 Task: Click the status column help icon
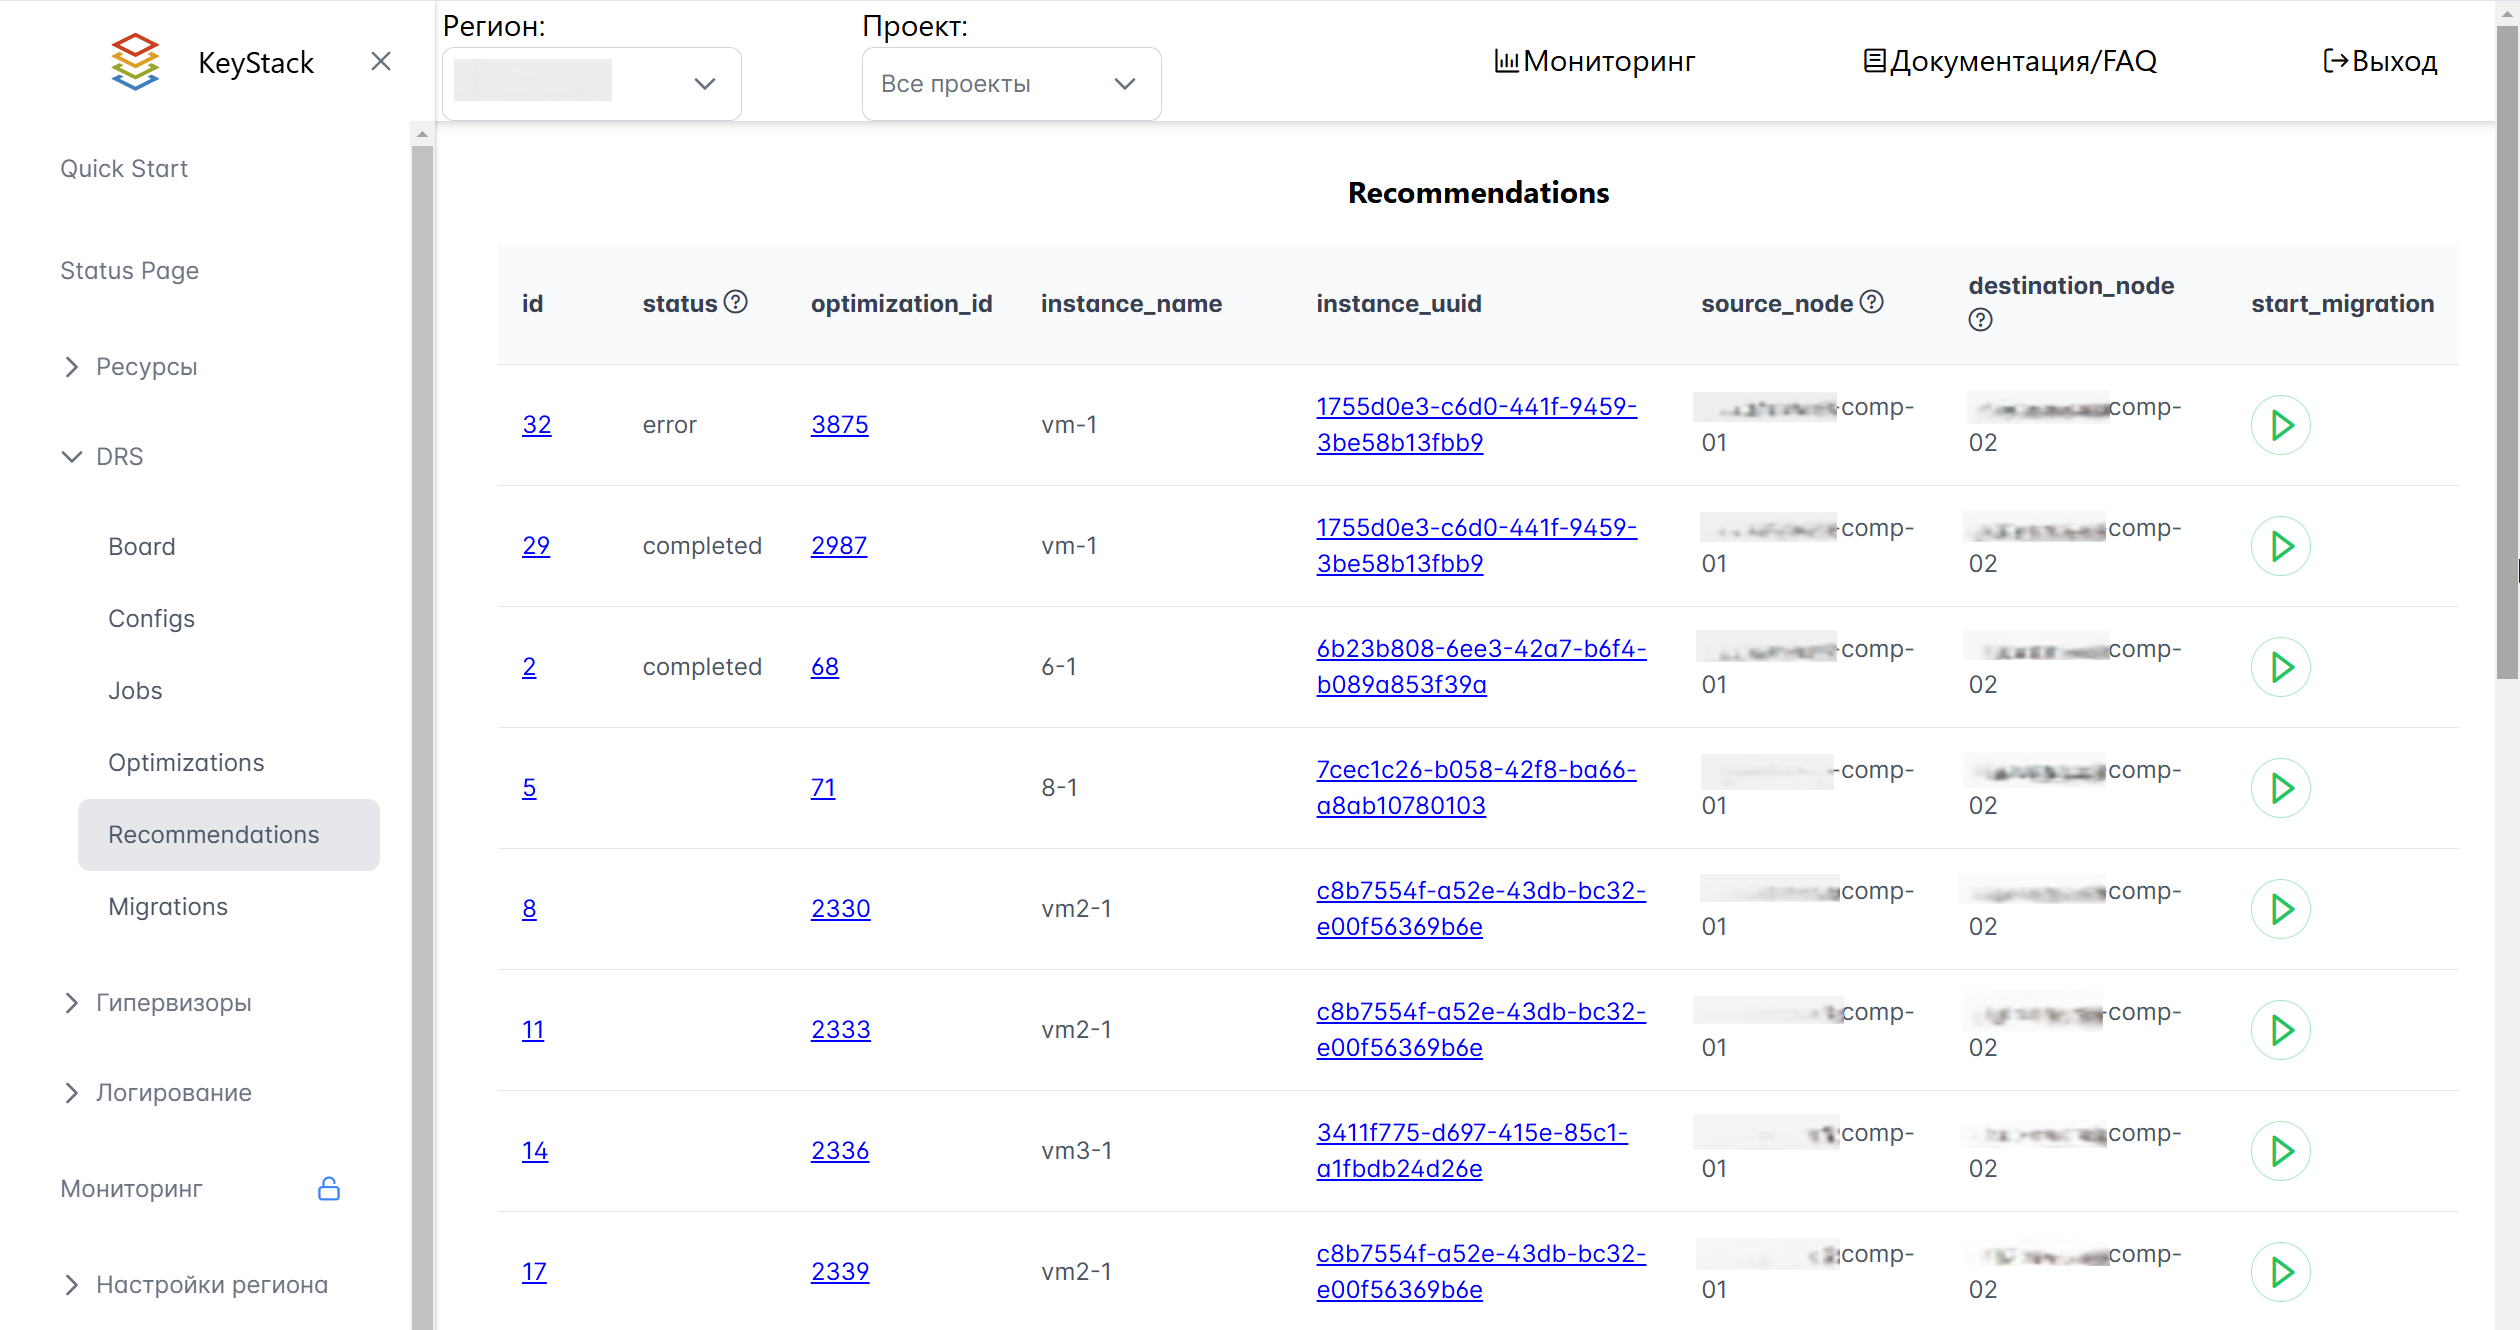coord(736,302)
